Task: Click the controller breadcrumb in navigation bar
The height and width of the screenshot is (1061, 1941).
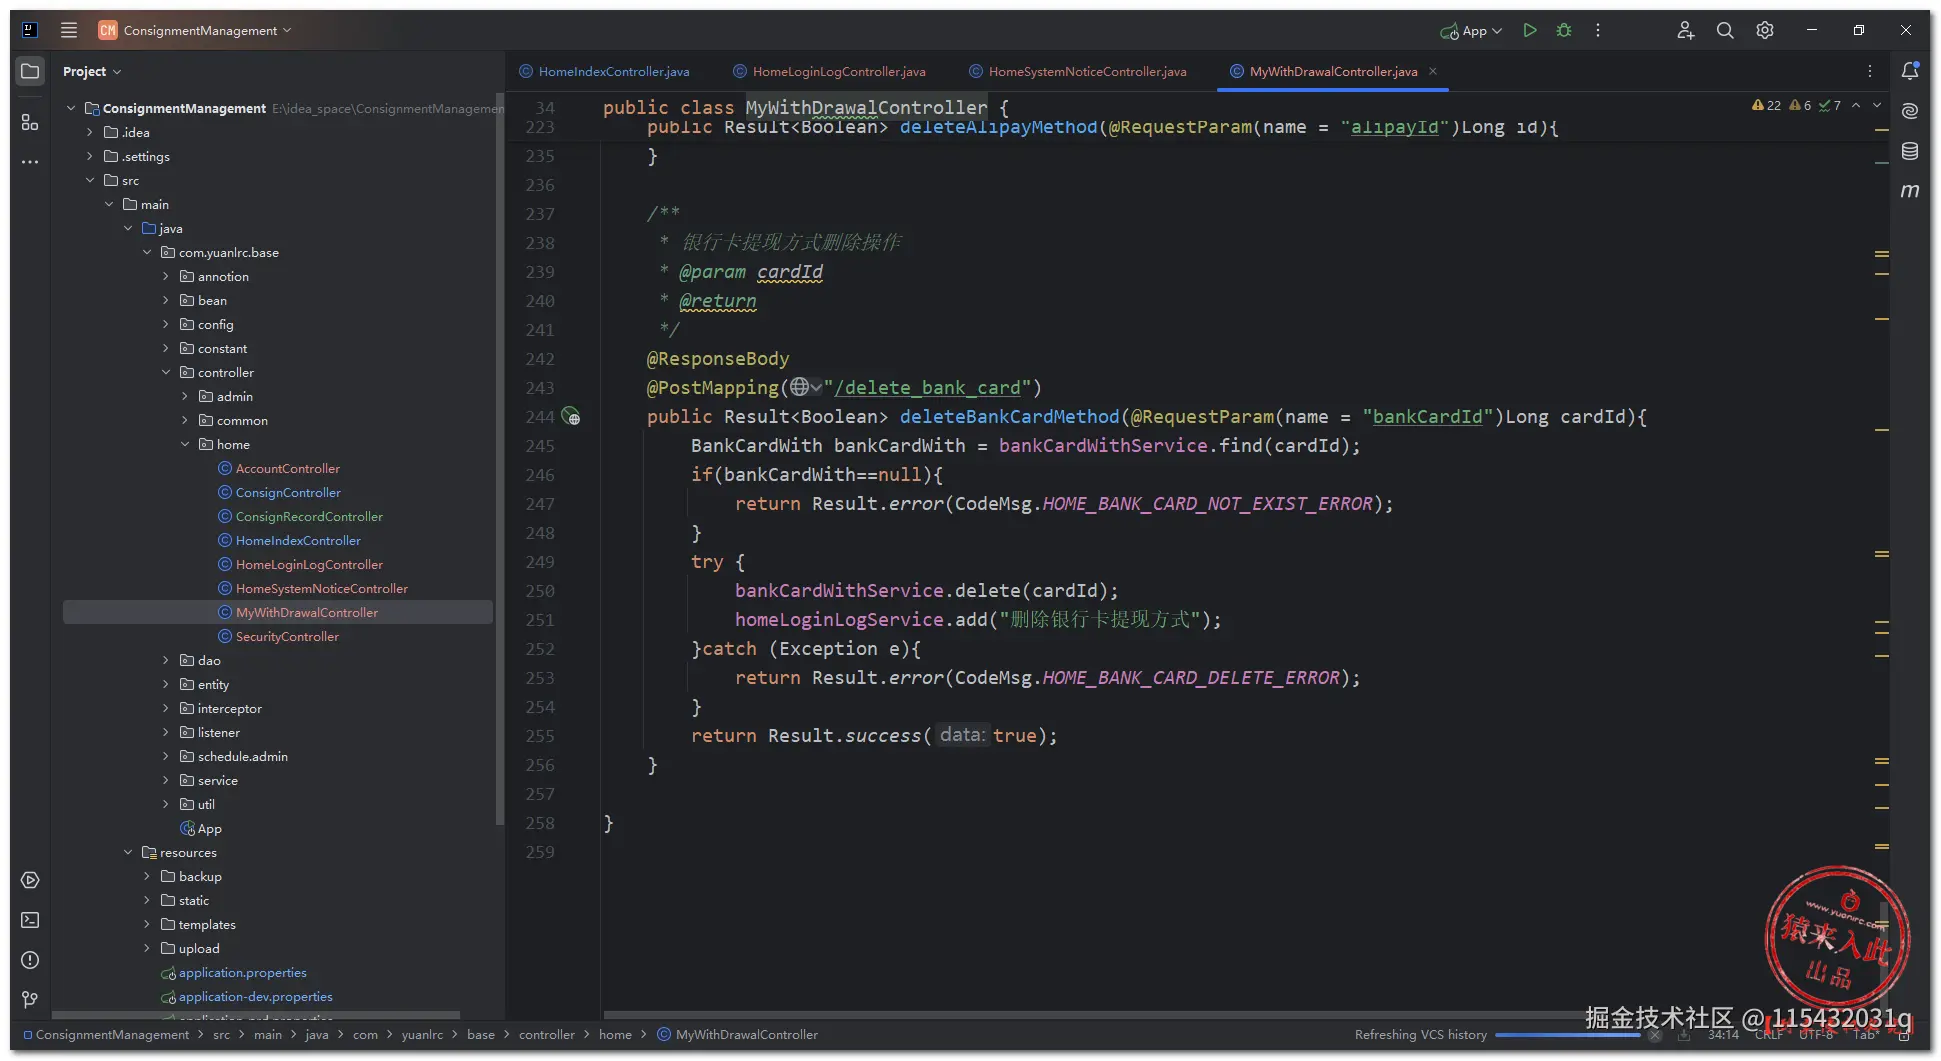Action: click(547, 1035)
